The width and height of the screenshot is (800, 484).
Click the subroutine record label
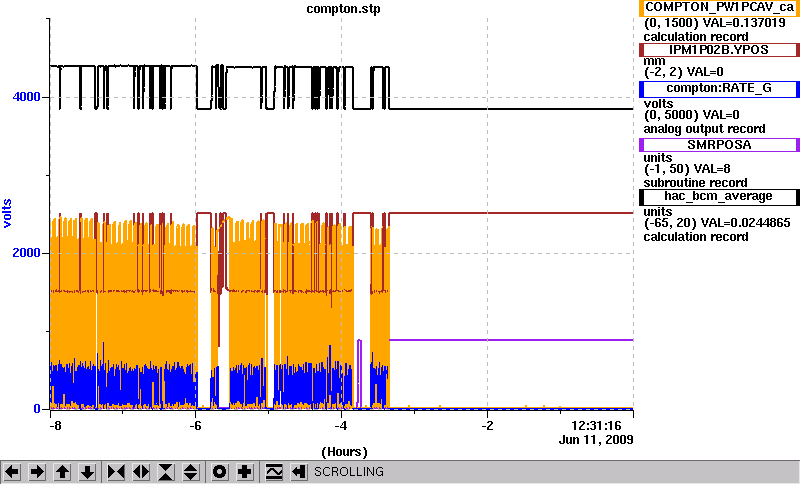tap(695, 183)
